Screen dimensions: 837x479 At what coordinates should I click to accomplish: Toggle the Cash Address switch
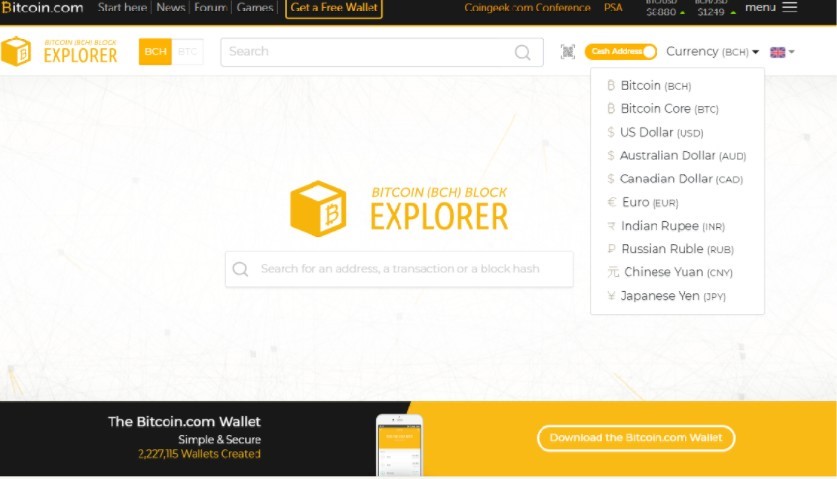pyautogui.click(x=620, y=51)
